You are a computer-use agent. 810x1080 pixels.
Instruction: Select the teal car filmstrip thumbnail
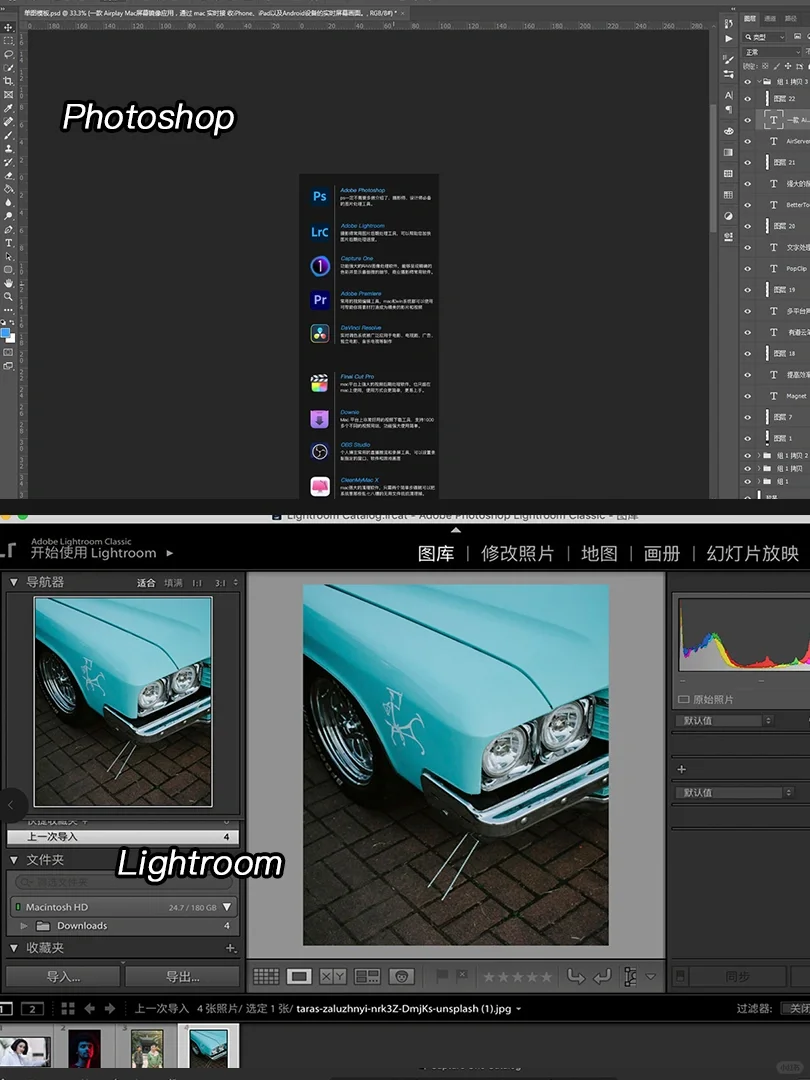click(209, 1048)
